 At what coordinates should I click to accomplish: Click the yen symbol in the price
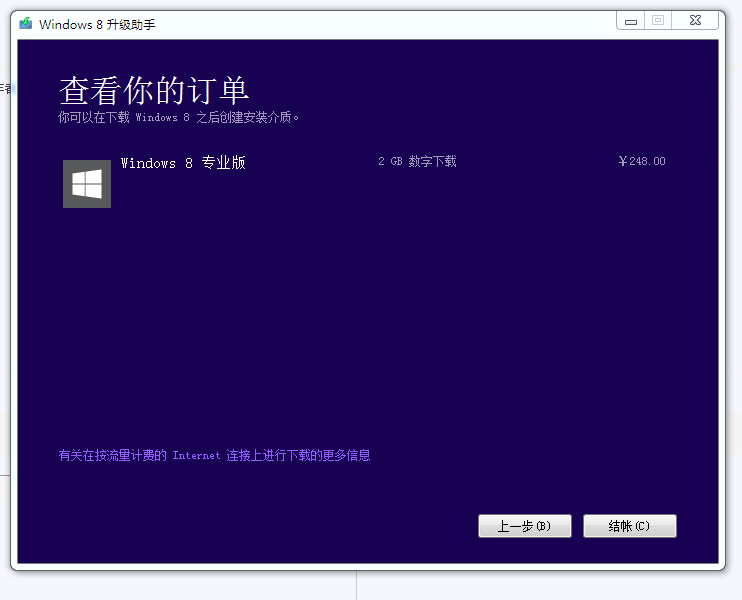pyautogui.click(x=623, y=162)
